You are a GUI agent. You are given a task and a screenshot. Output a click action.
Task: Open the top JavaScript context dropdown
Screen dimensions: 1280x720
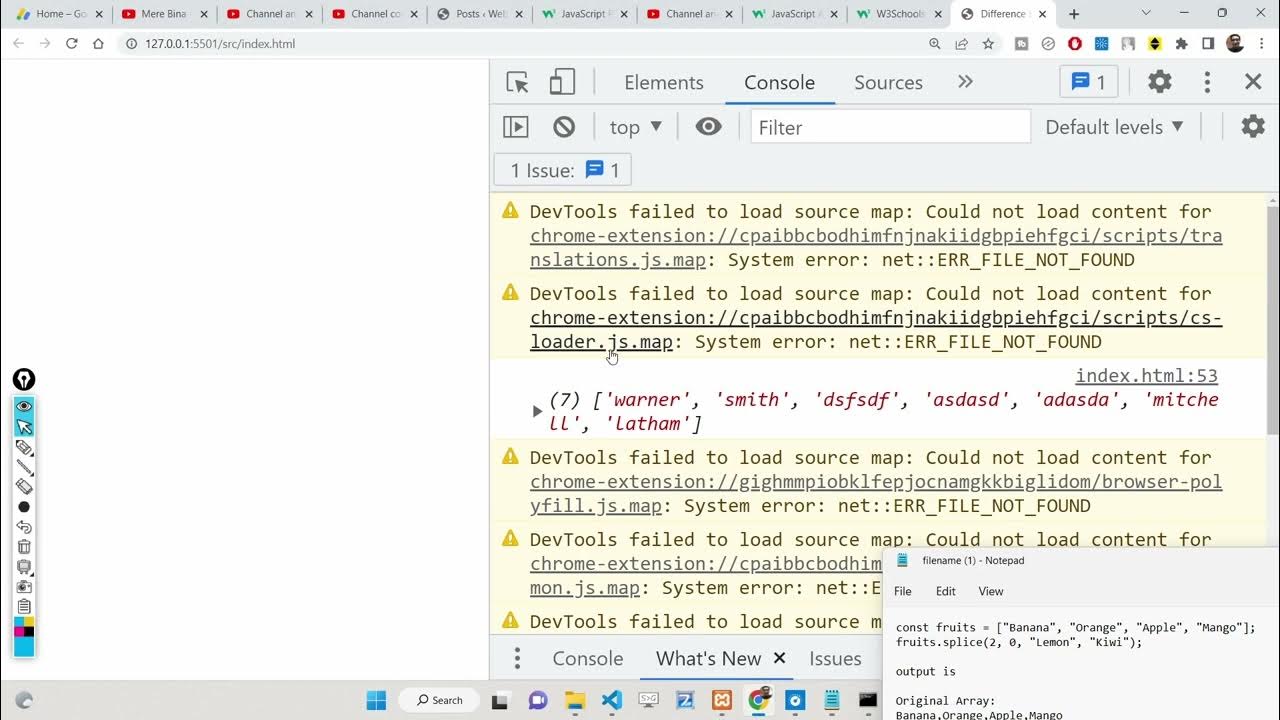[x=636, y=127]
